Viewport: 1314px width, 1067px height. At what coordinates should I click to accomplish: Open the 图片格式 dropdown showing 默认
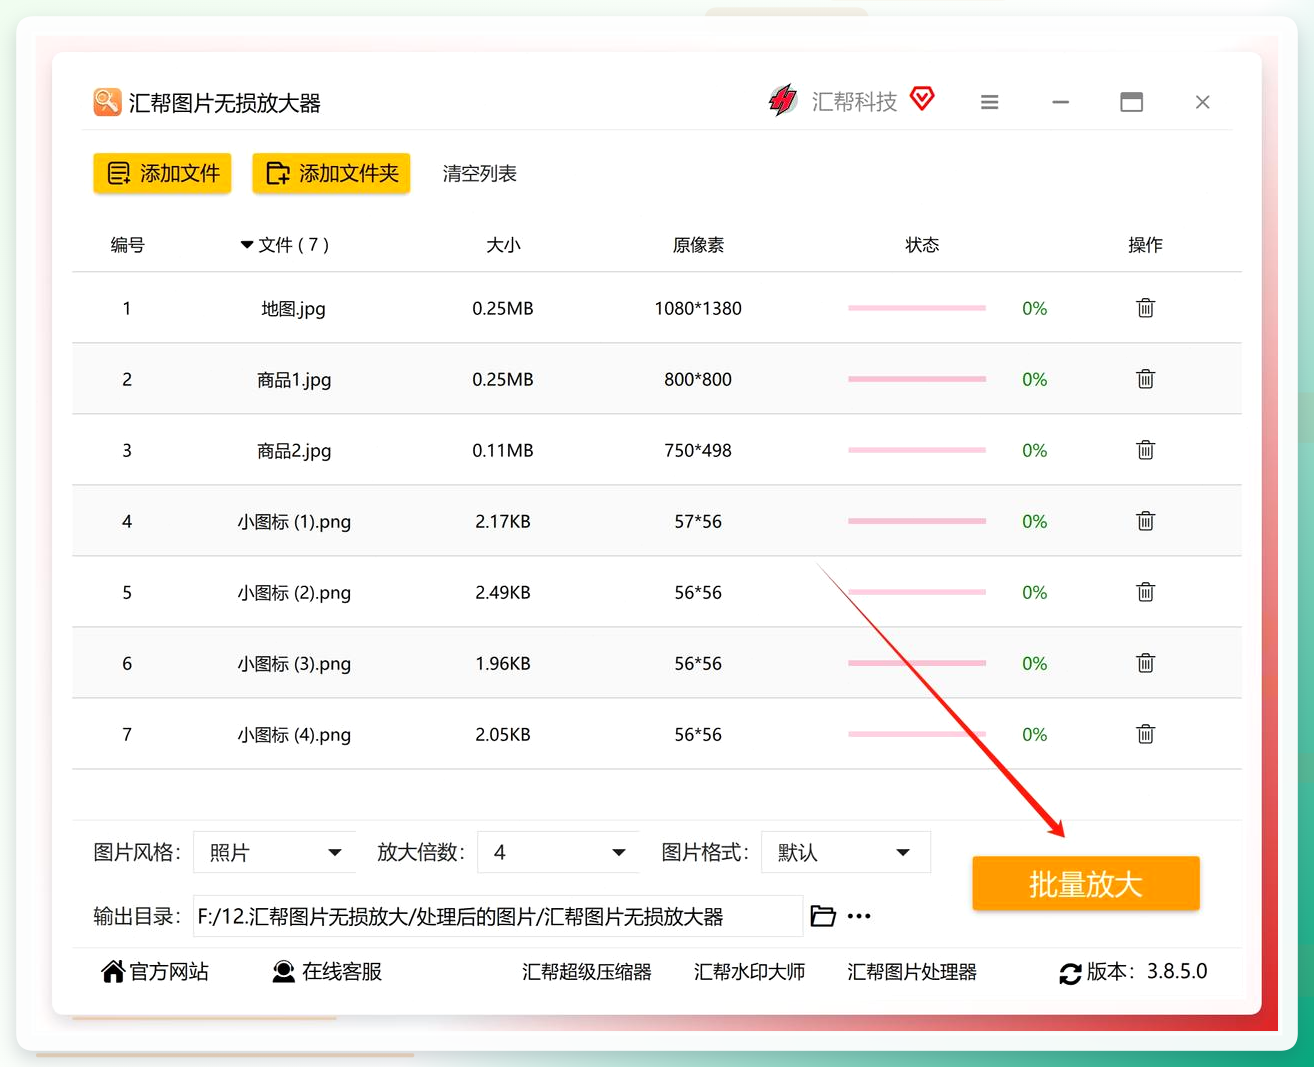tap(846, 852)
